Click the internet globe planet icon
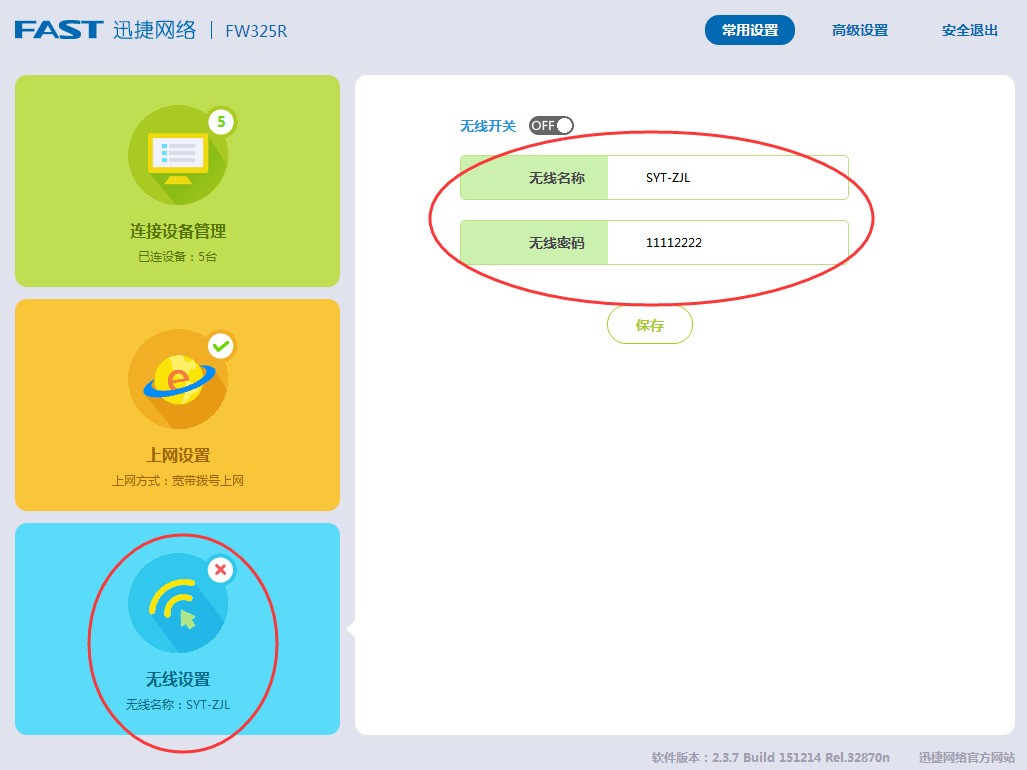 pyautogui.click(x=178, y=379)
